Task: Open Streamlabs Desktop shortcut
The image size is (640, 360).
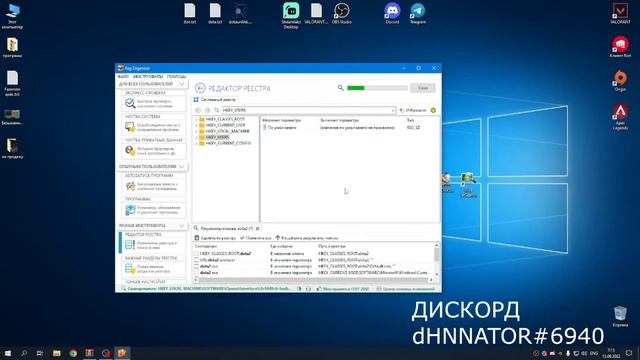Action: click(x=291, y=16)
